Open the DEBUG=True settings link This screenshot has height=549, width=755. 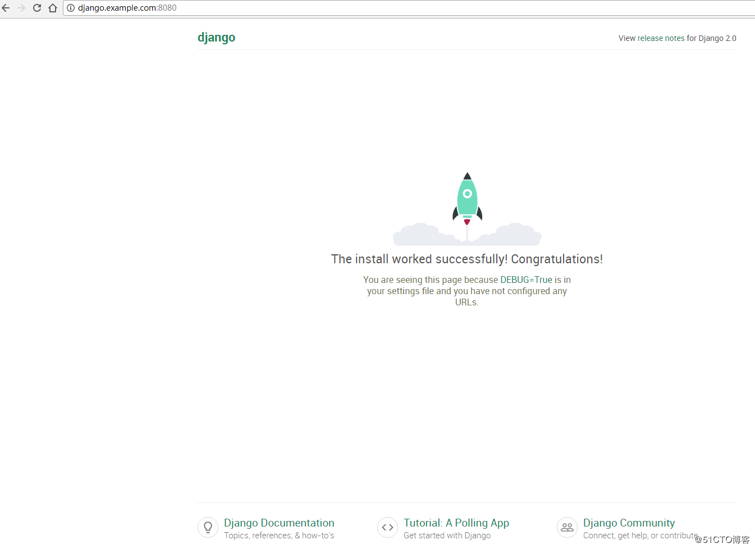click(526, 280)
